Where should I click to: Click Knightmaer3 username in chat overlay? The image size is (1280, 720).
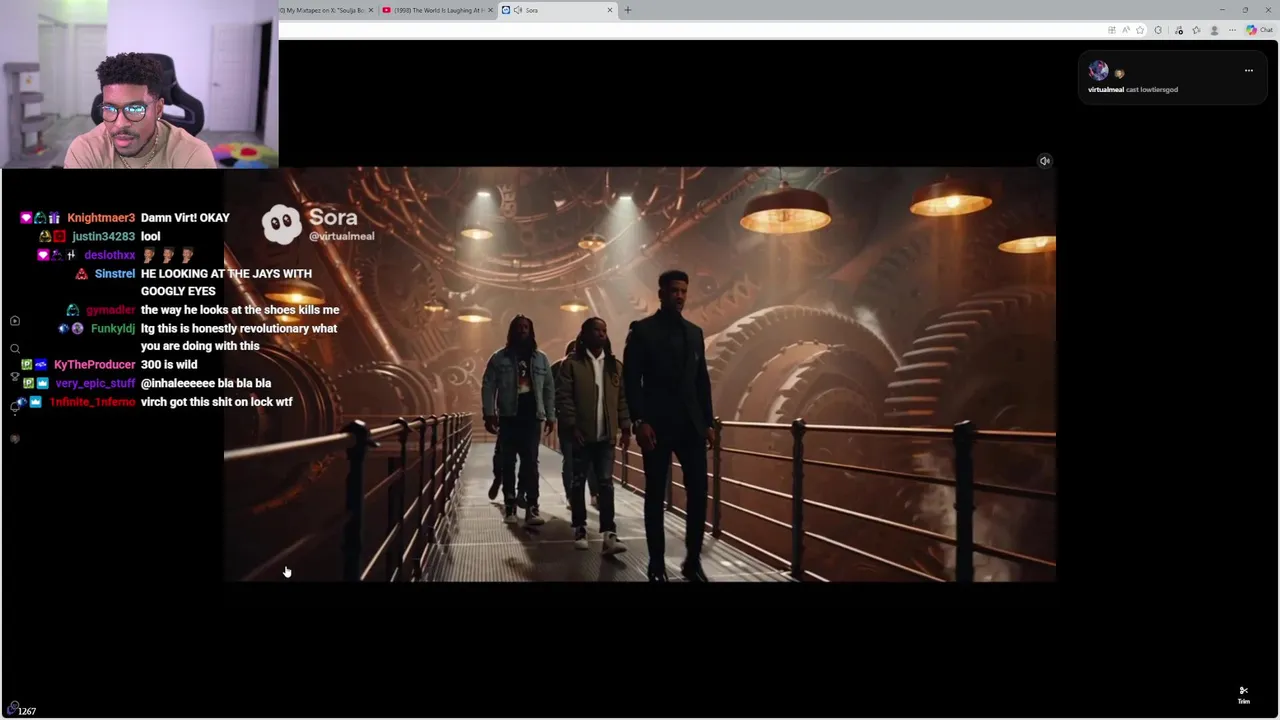click(101, 218)
